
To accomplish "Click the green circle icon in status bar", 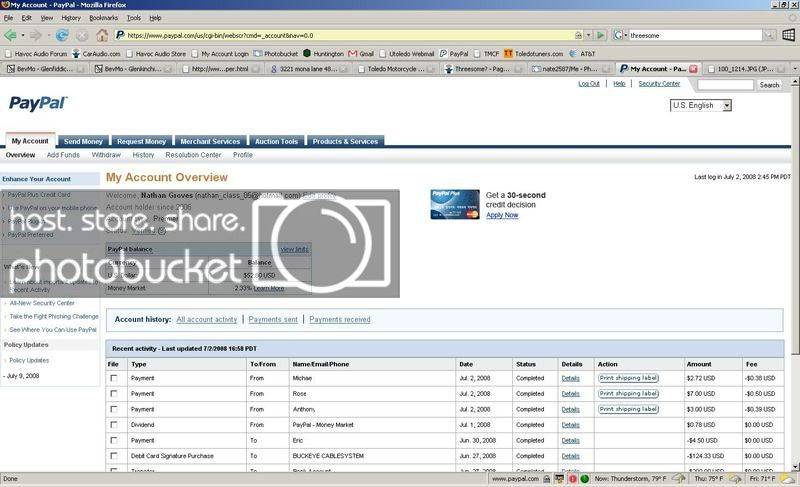I will click(585, 479).
